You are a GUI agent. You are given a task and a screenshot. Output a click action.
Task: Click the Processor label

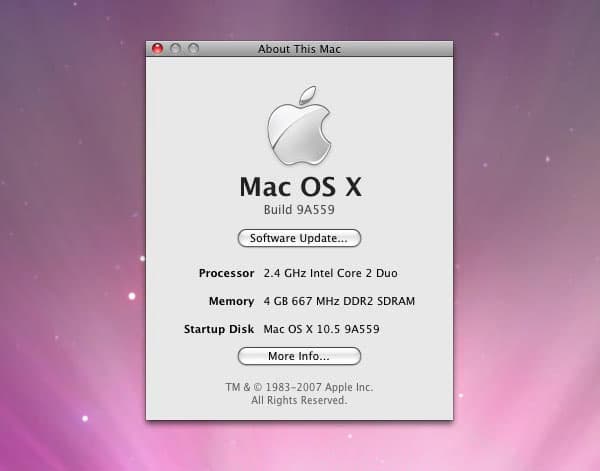point(227,273)
